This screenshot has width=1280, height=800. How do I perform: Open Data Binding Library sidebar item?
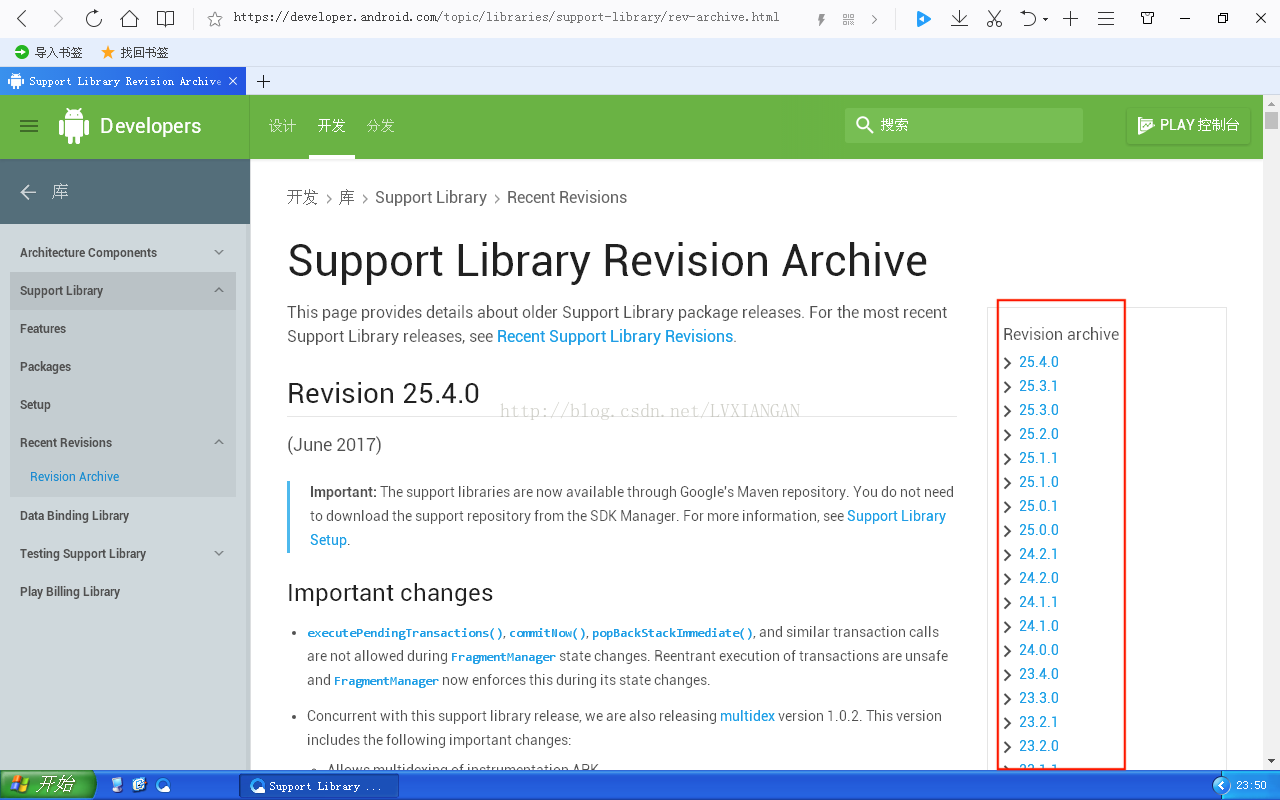coord(74,516)
